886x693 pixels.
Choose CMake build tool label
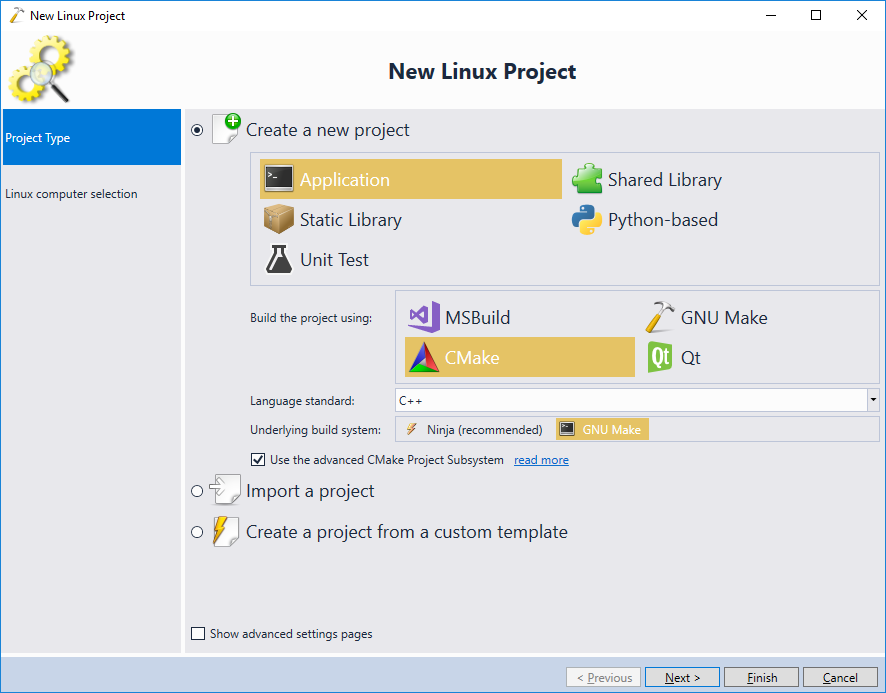point(472,357)
